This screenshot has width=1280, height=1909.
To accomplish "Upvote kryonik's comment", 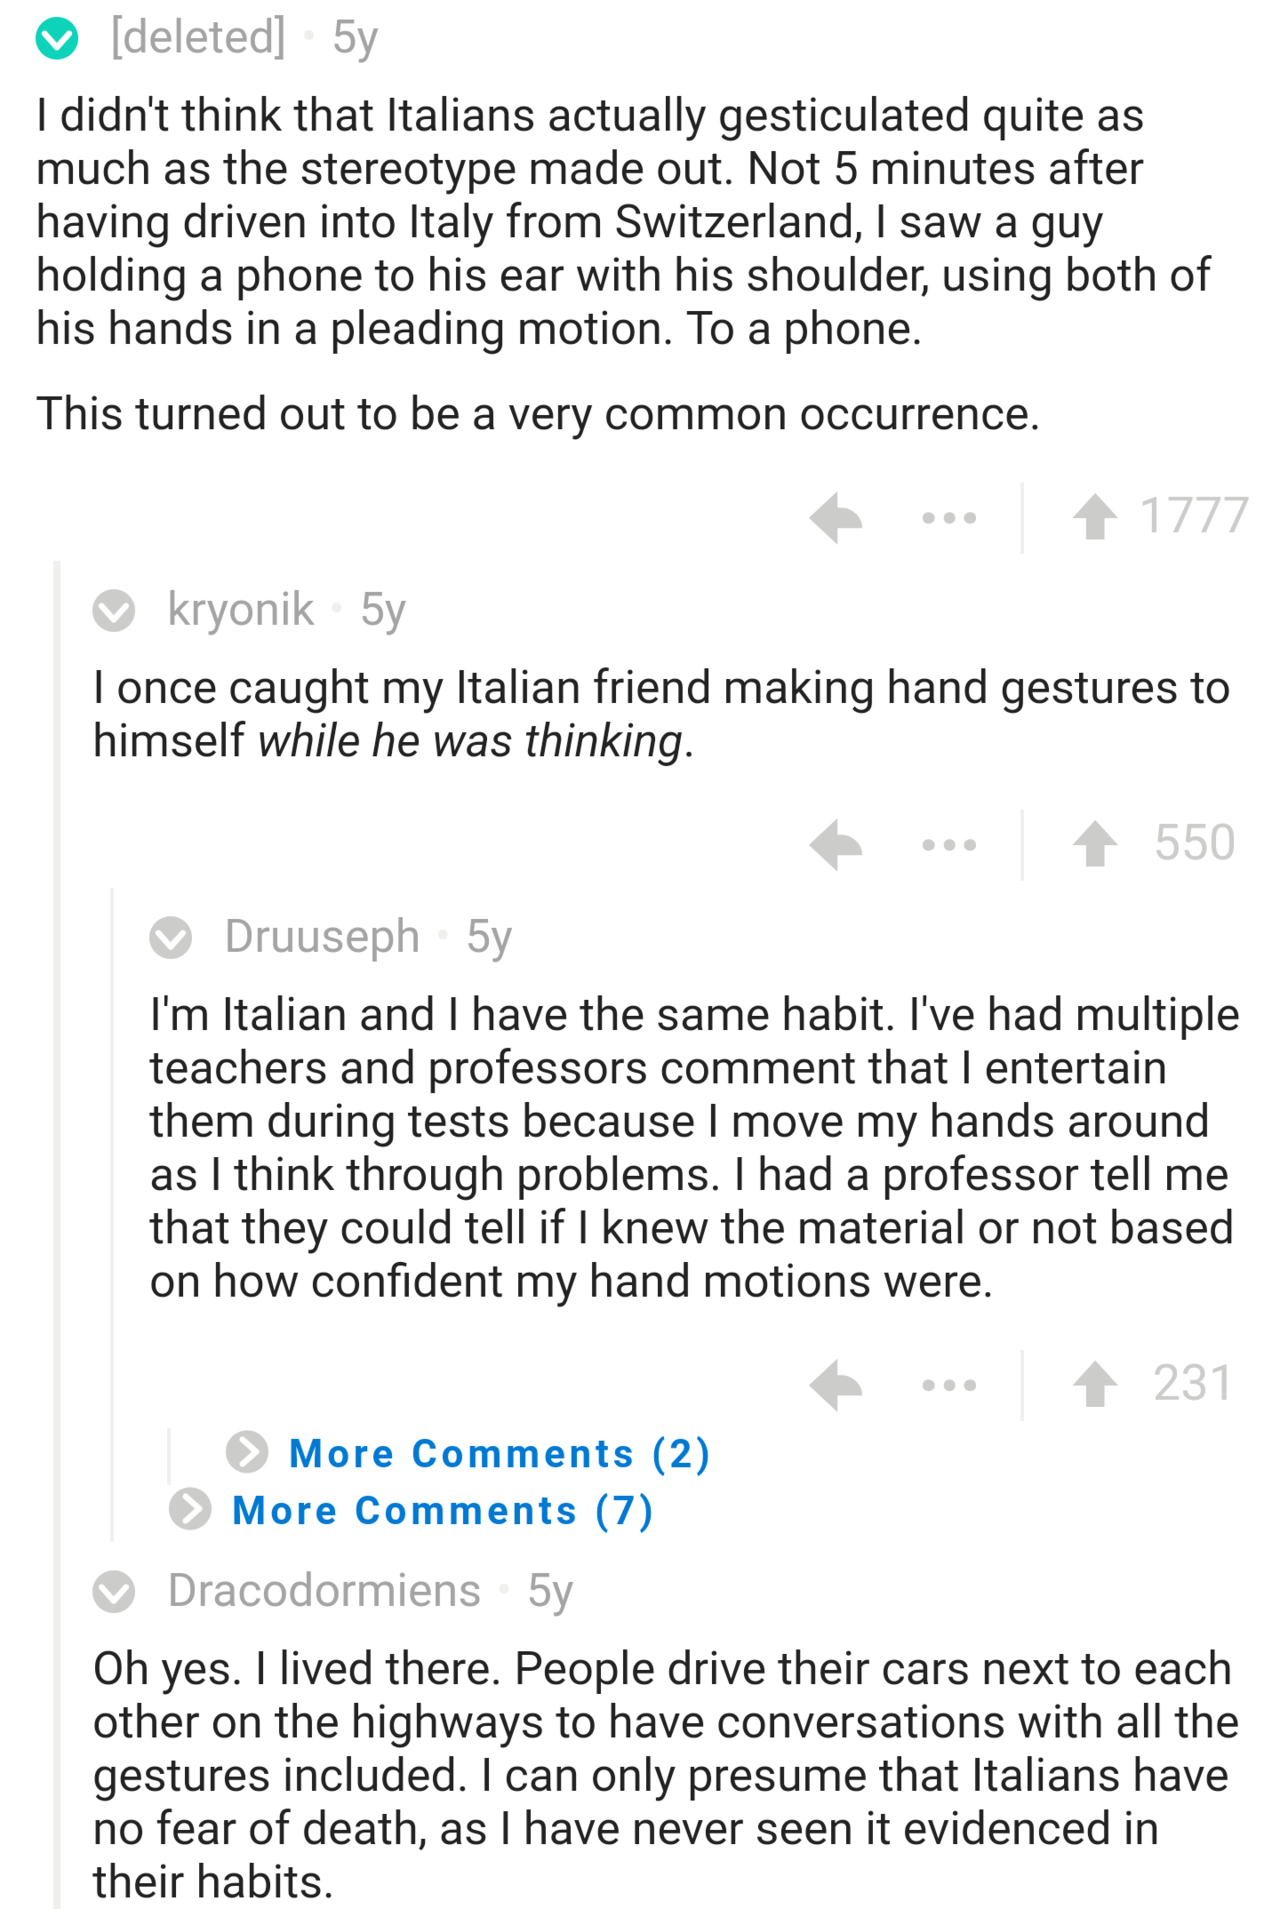I will [x=1095, y=845].
